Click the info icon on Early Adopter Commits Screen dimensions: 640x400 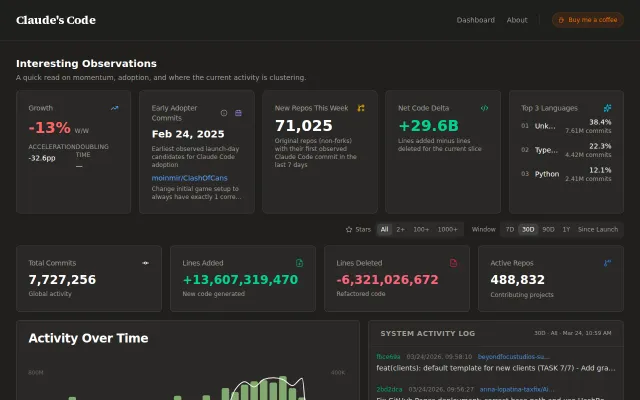pos(224,113)
